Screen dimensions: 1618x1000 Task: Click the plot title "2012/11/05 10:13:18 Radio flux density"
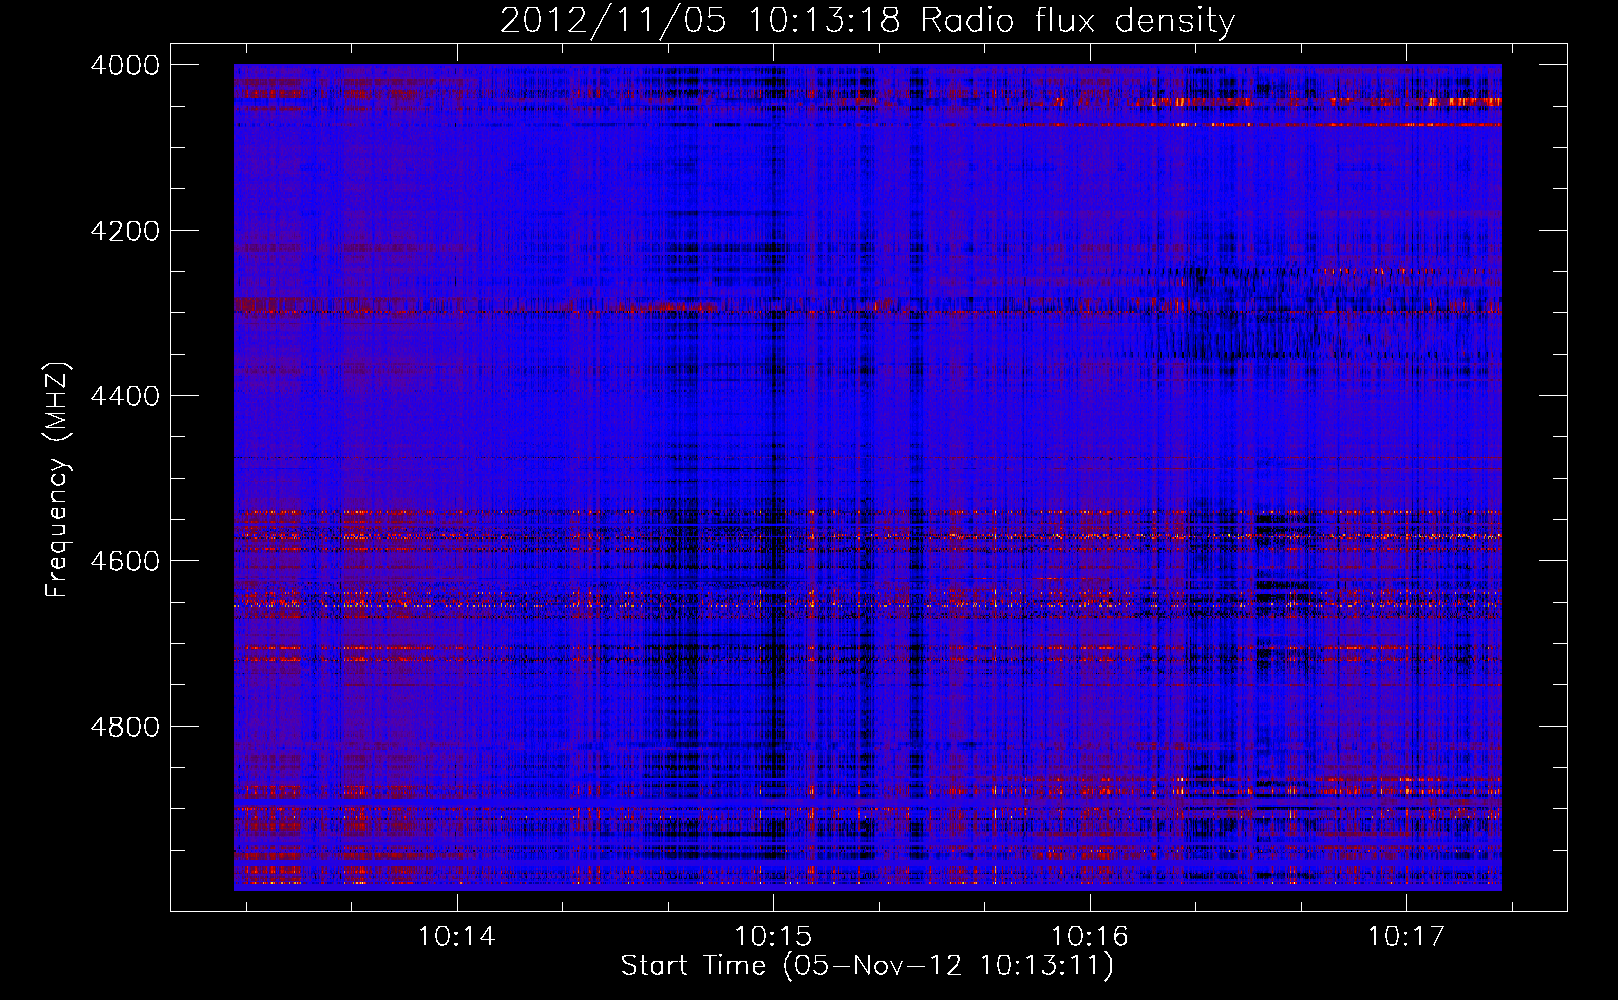[867, 21]
